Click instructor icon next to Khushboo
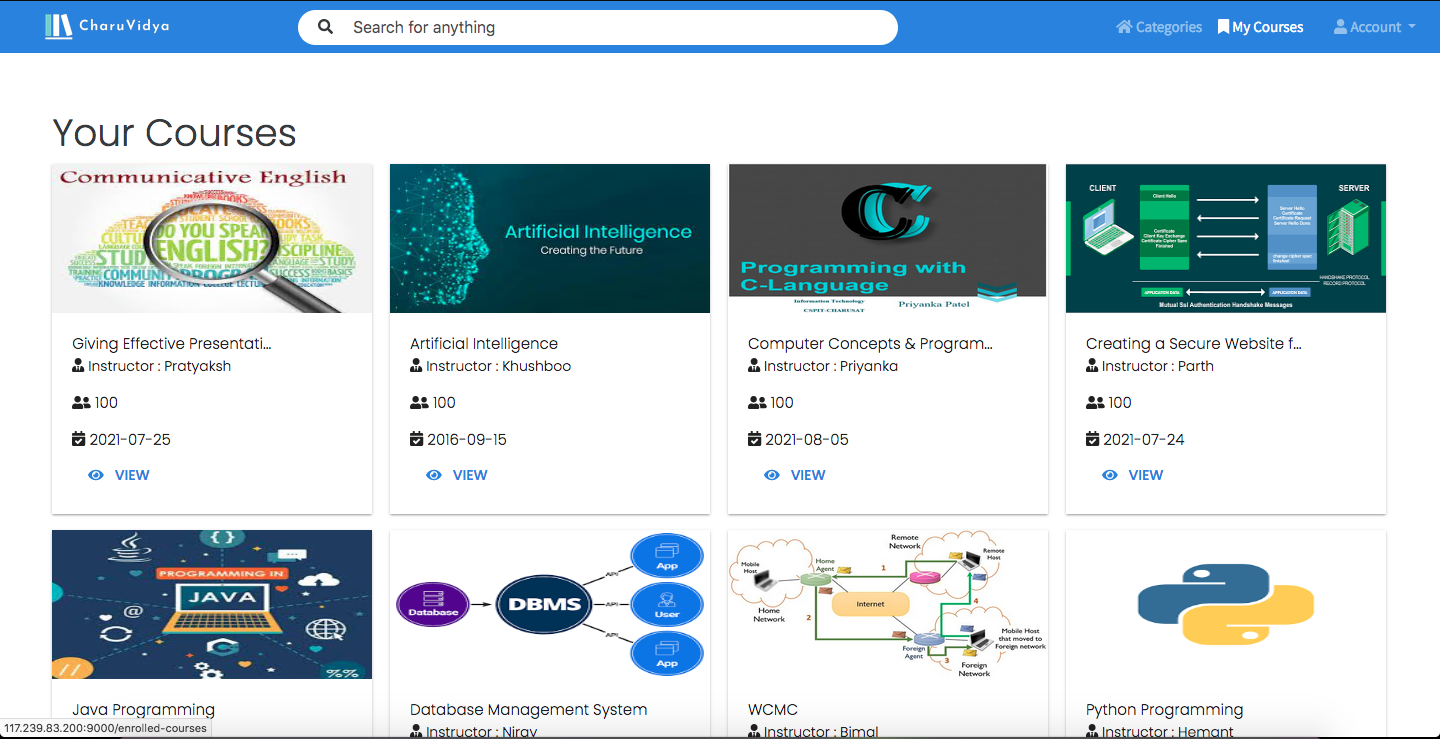This screenshot has width=1440, height=739. tap(416, 366)
